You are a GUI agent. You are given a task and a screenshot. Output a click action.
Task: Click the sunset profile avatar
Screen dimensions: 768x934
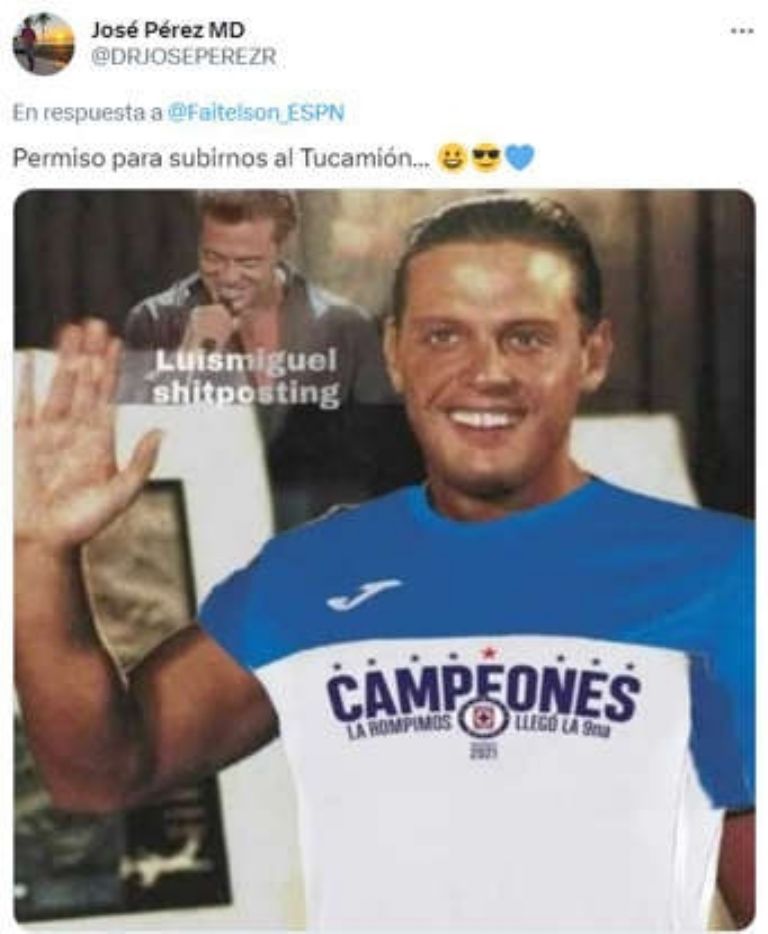click(43, 44)
